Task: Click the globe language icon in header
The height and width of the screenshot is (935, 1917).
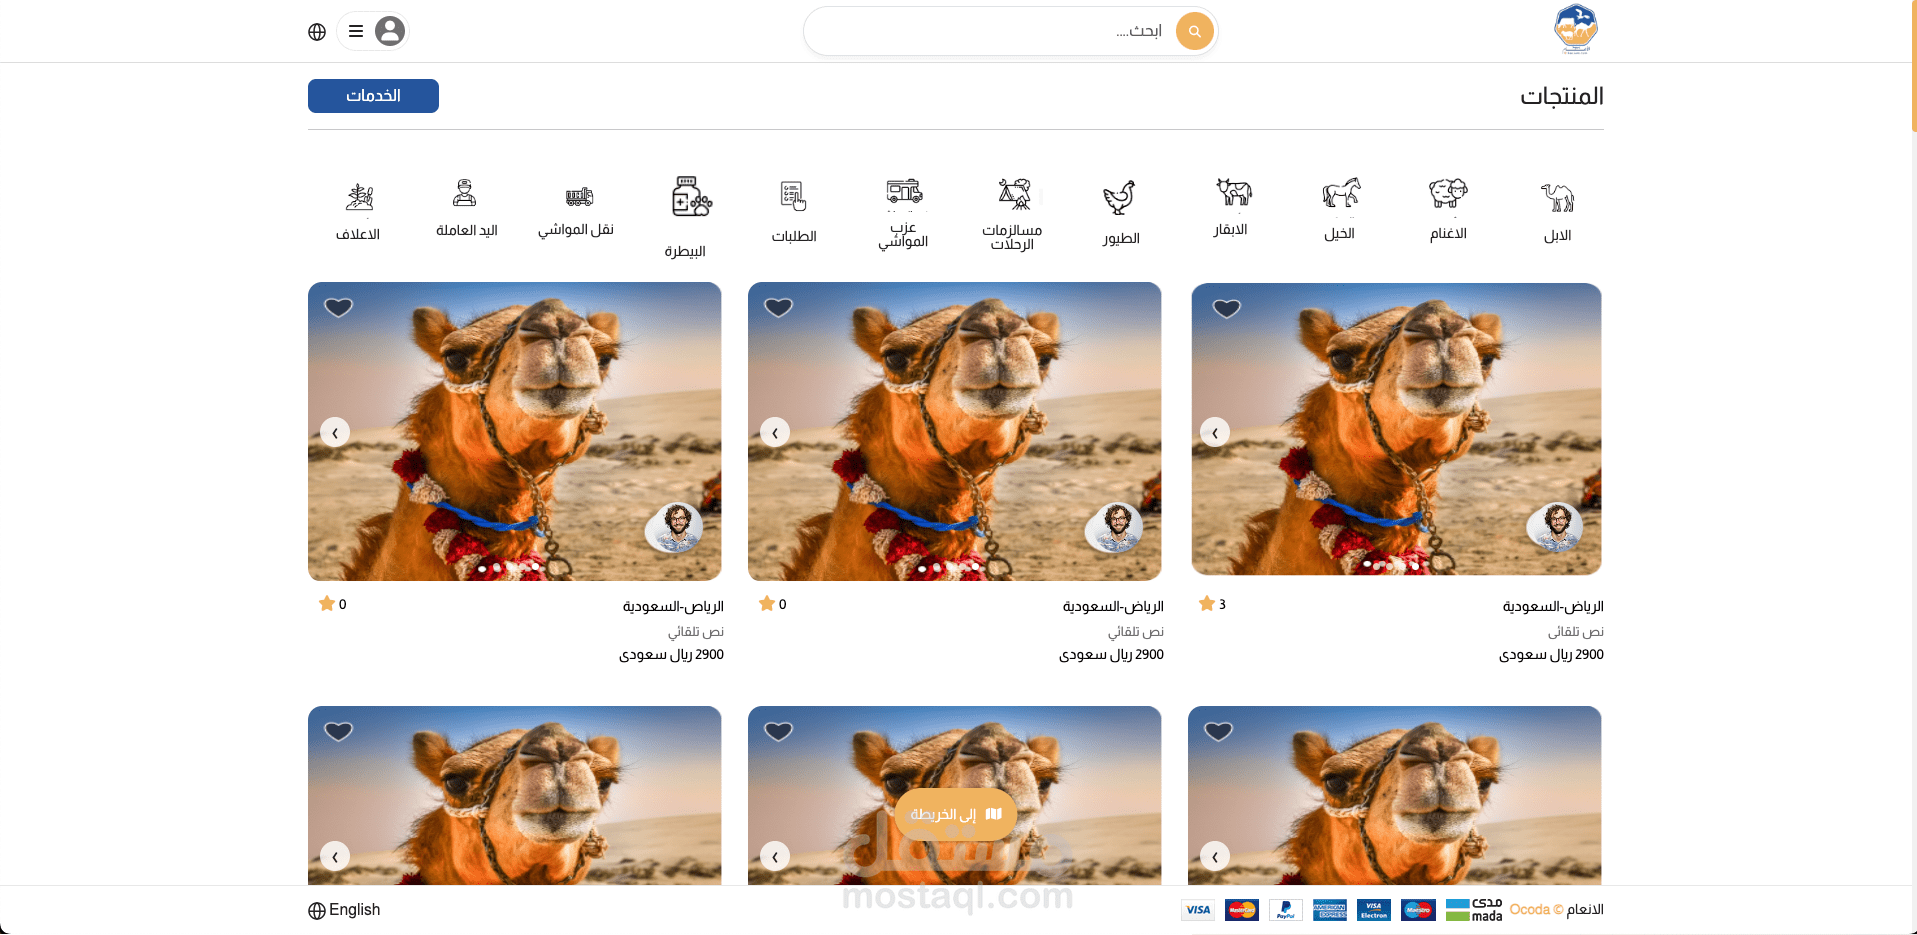Action: pos(317,32)
